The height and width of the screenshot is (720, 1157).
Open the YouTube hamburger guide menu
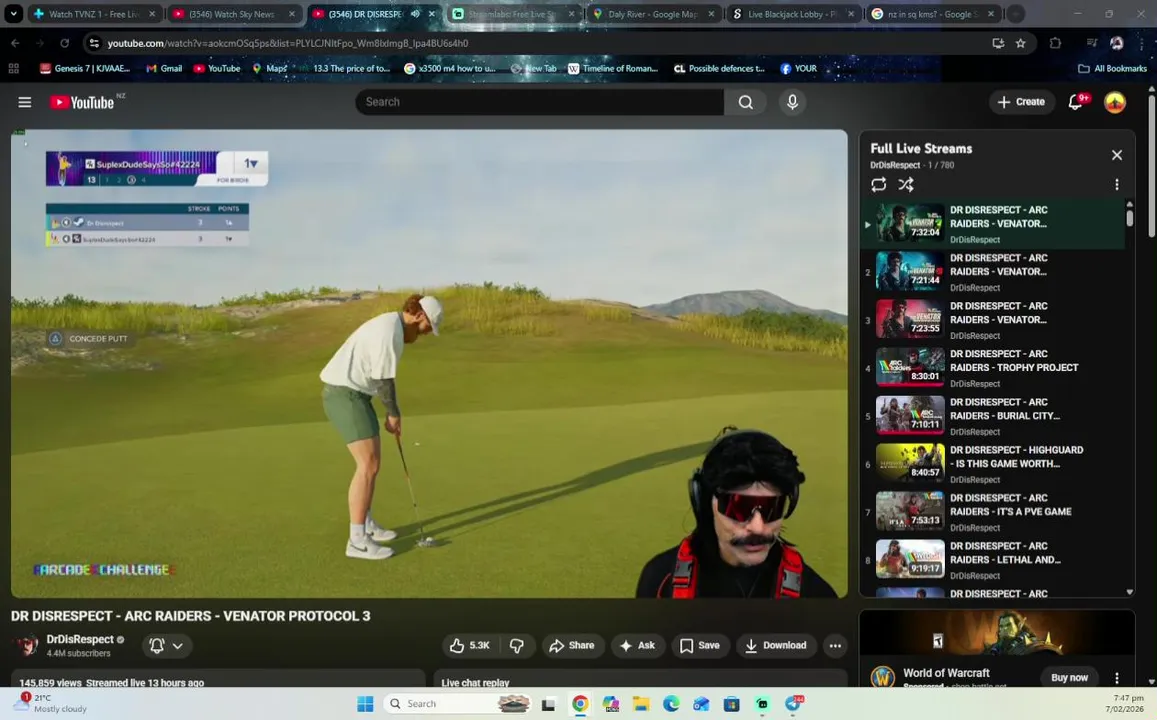(x=24, y=102)
